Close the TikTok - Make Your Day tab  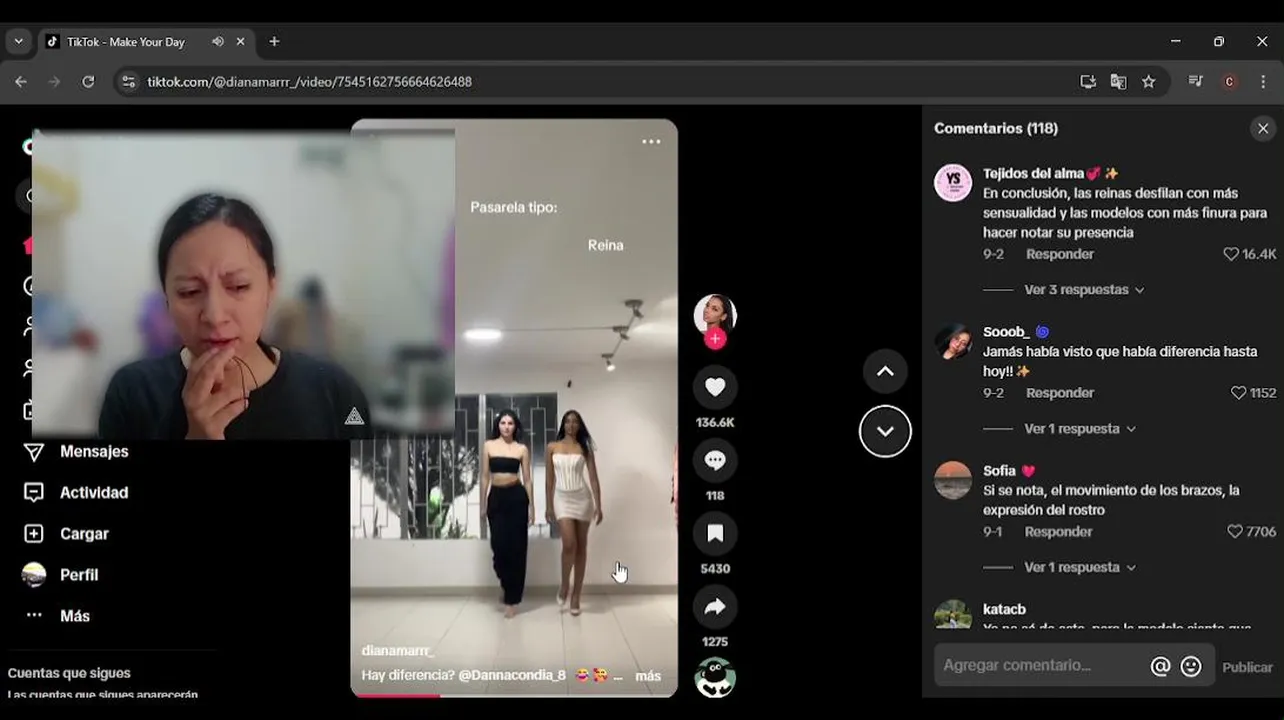point(240,42)
